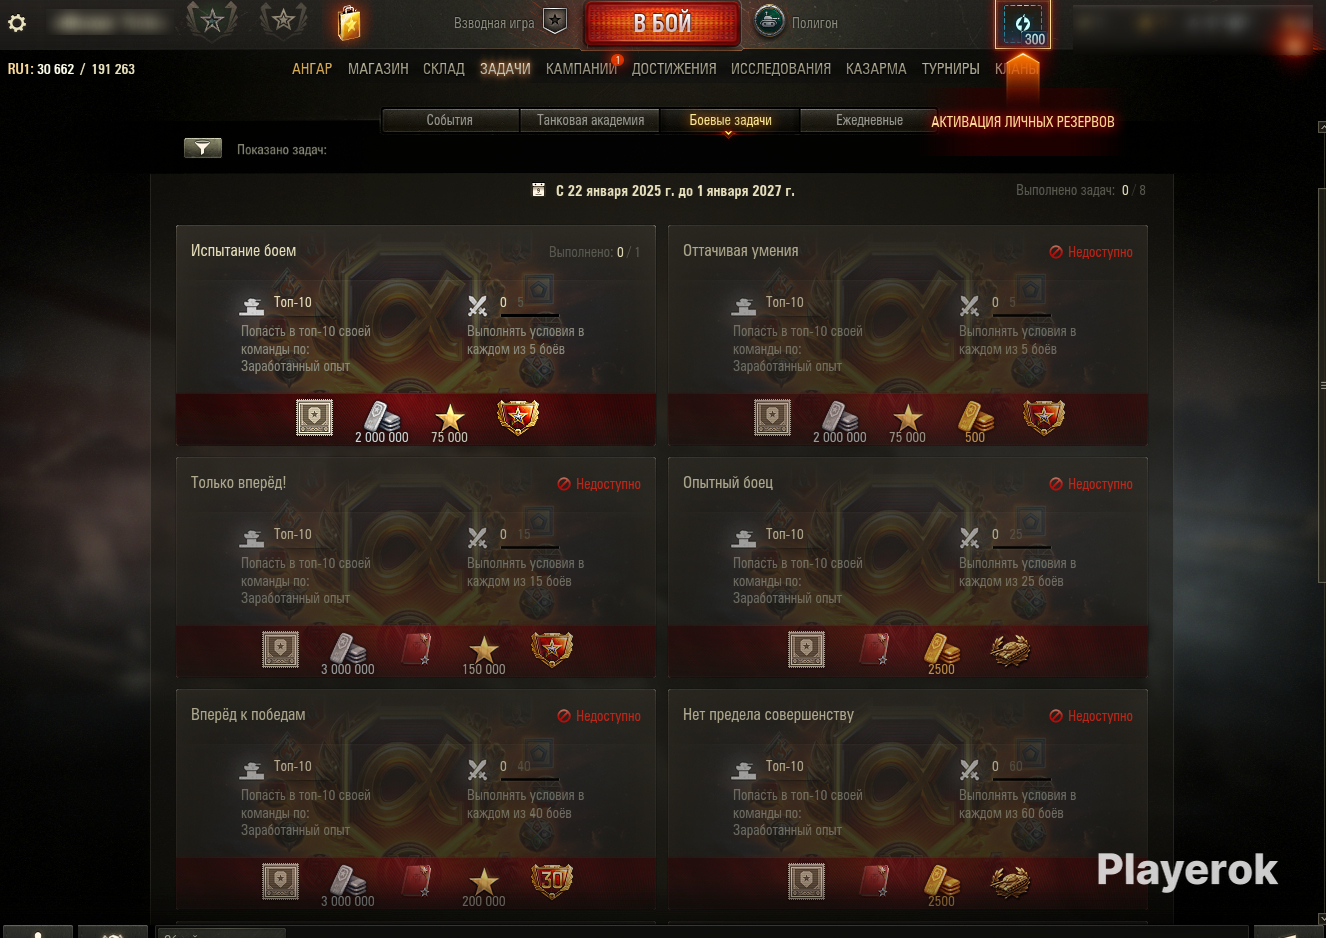Start battle with В БОЙ button
This screenshot has width=1326, height=938.
662,23
